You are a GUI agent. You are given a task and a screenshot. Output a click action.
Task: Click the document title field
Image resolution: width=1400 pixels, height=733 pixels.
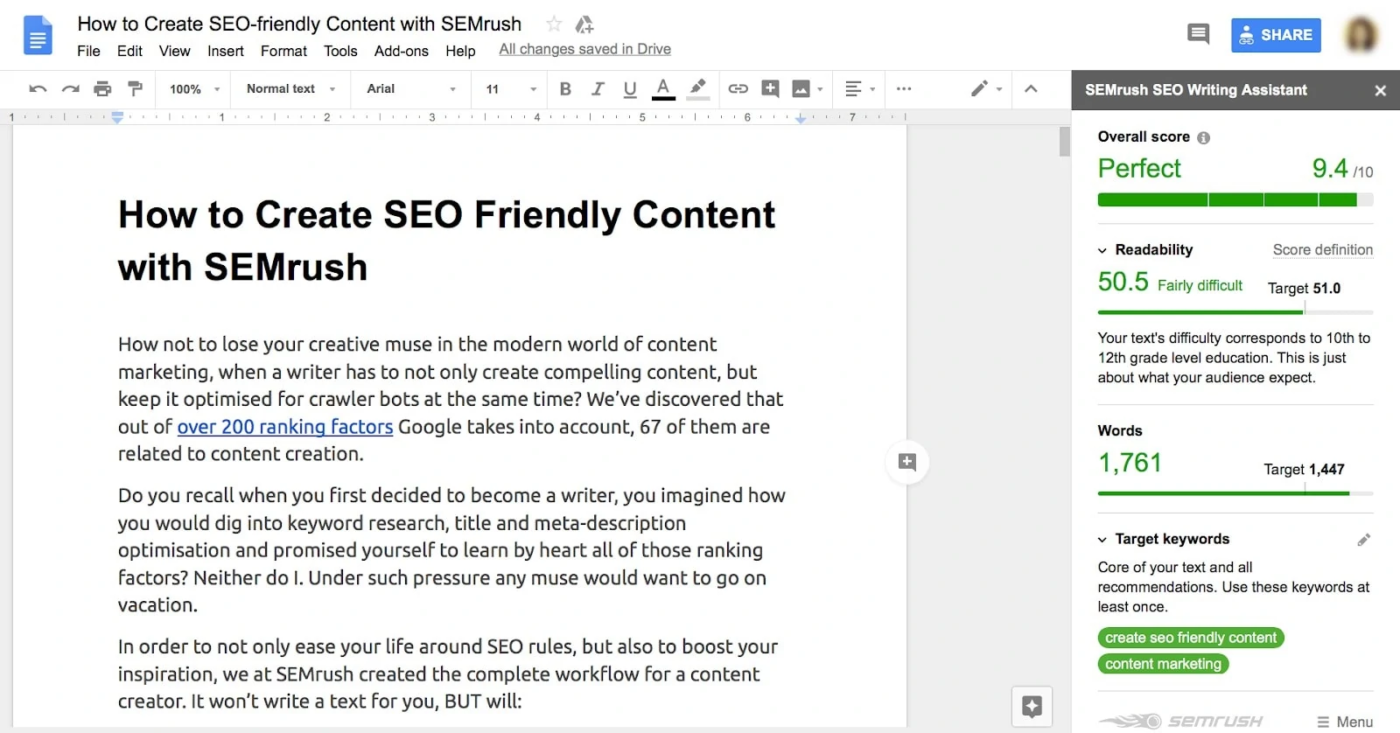[300, 23]
